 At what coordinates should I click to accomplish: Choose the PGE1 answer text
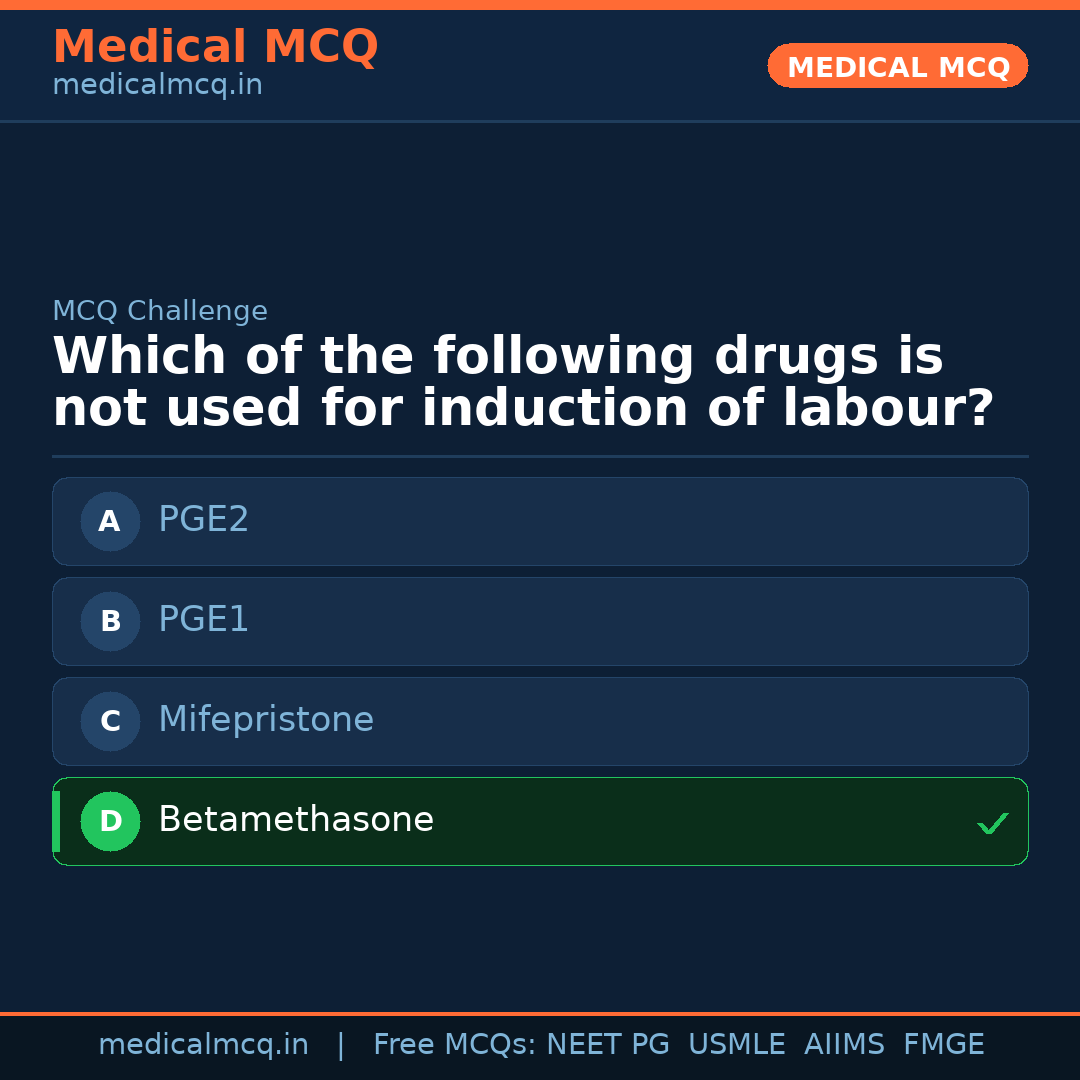tap(204, 620)
